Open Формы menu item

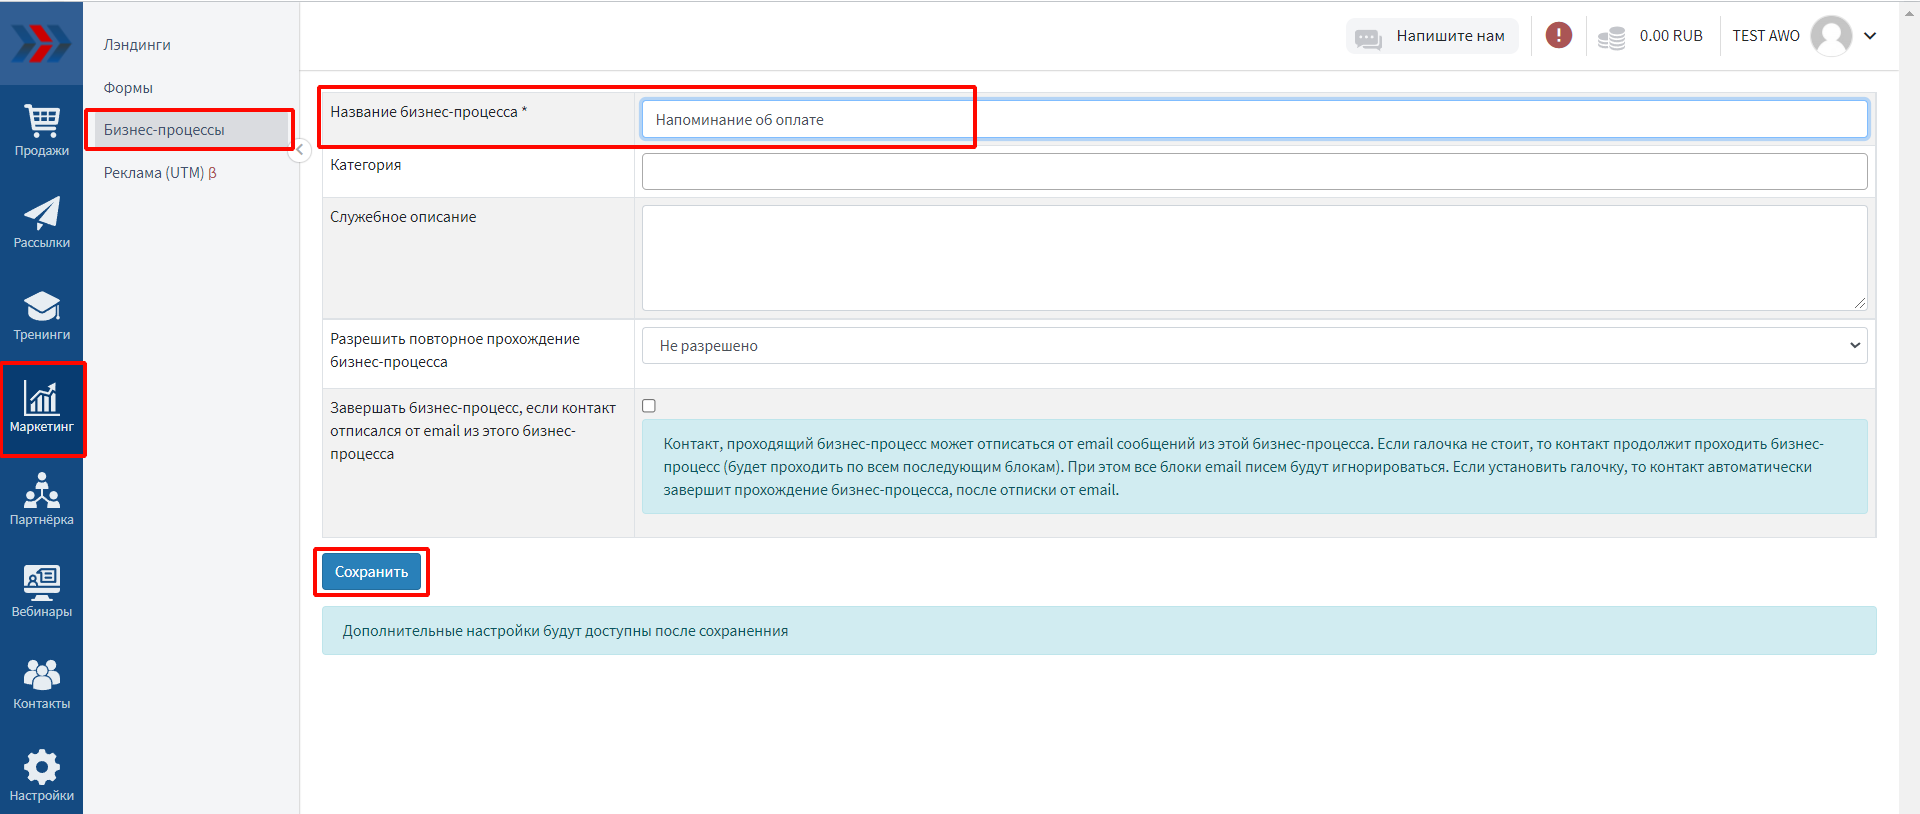click(128, 88)
